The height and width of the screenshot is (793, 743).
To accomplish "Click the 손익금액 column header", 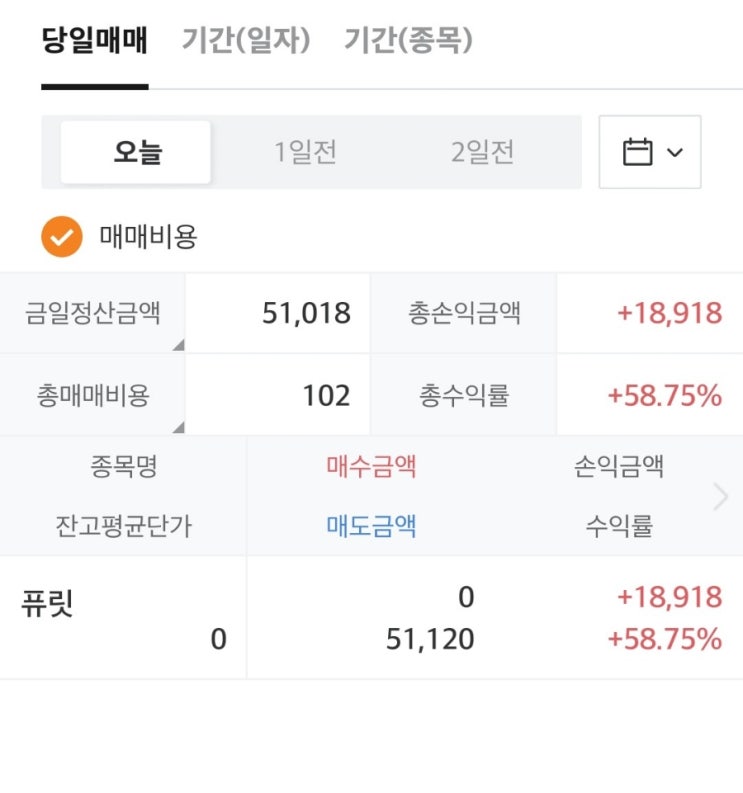I will (619, 466).
